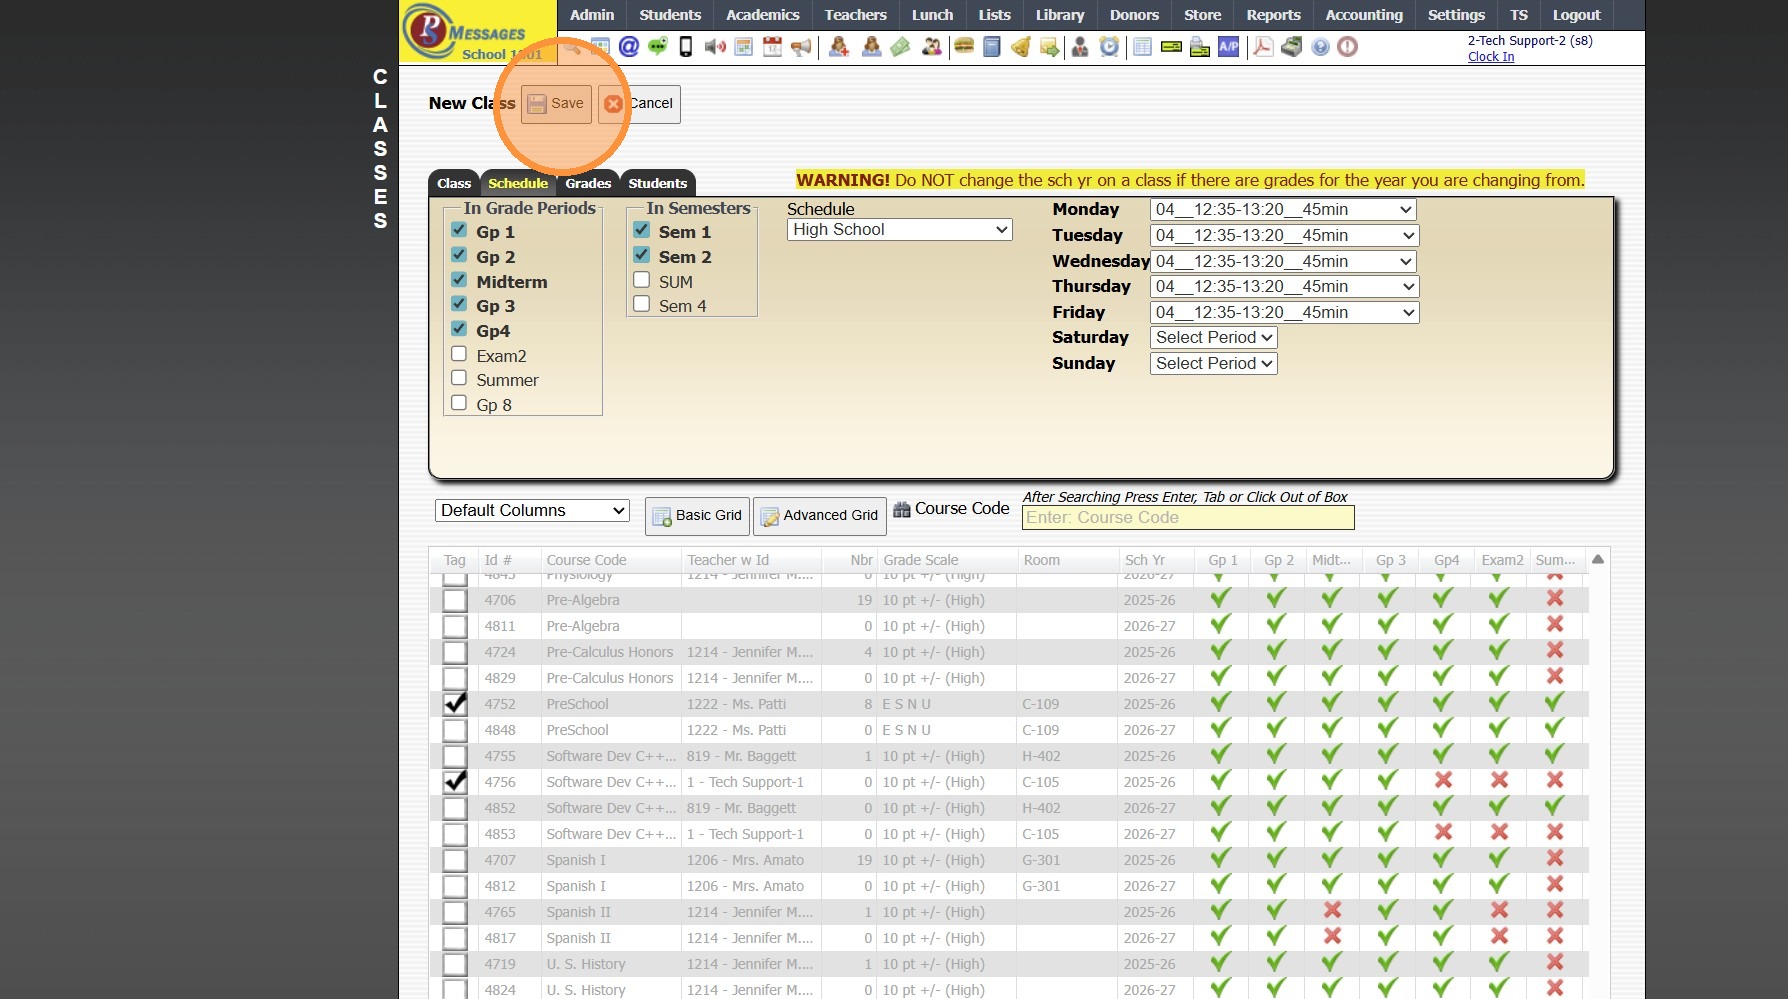This screenshot has width=1788, height=999.
Task: Click the printer with yellow label icon
Action: tap(1200, 47)
